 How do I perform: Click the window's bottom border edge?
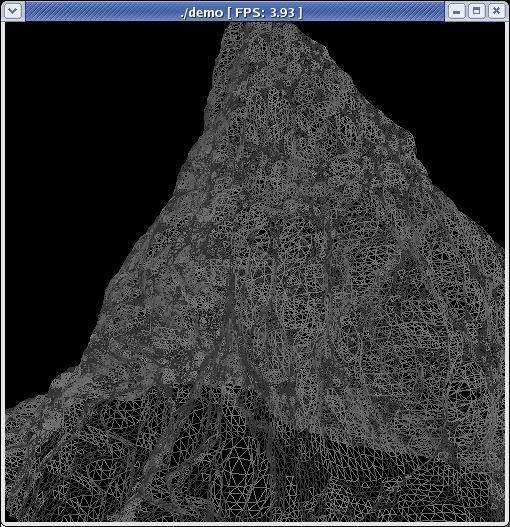[255, 524]
